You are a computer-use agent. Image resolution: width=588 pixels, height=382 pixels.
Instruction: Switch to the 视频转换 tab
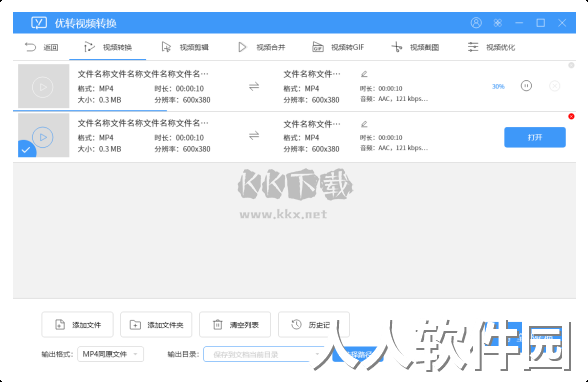pos(108,47)
